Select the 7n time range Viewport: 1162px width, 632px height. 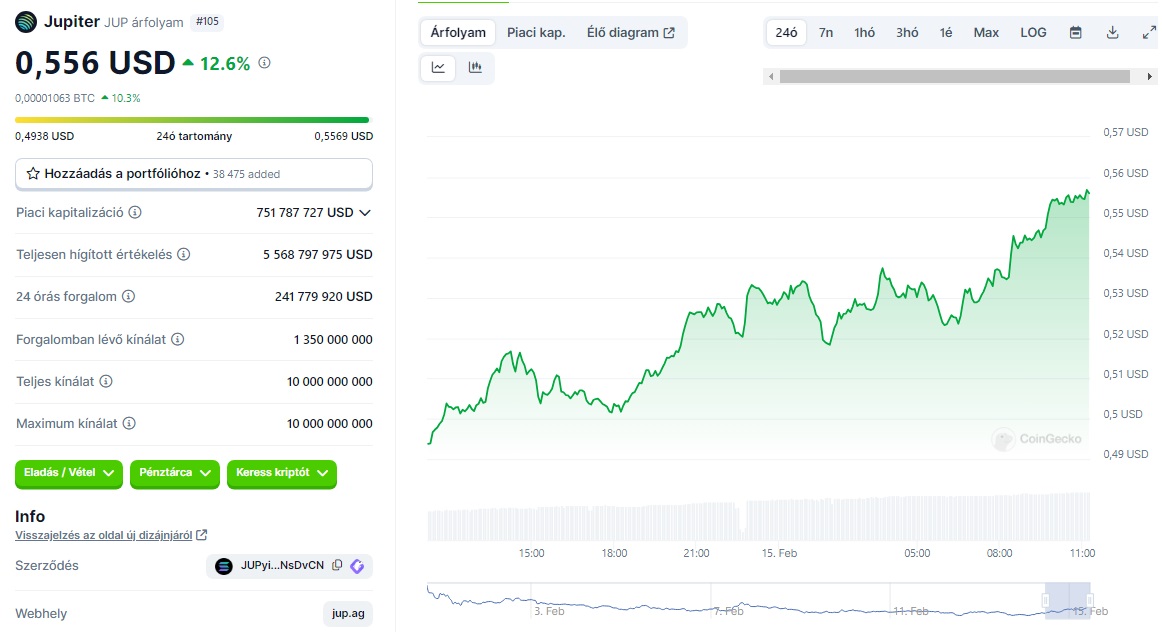[x=826, y=33]
